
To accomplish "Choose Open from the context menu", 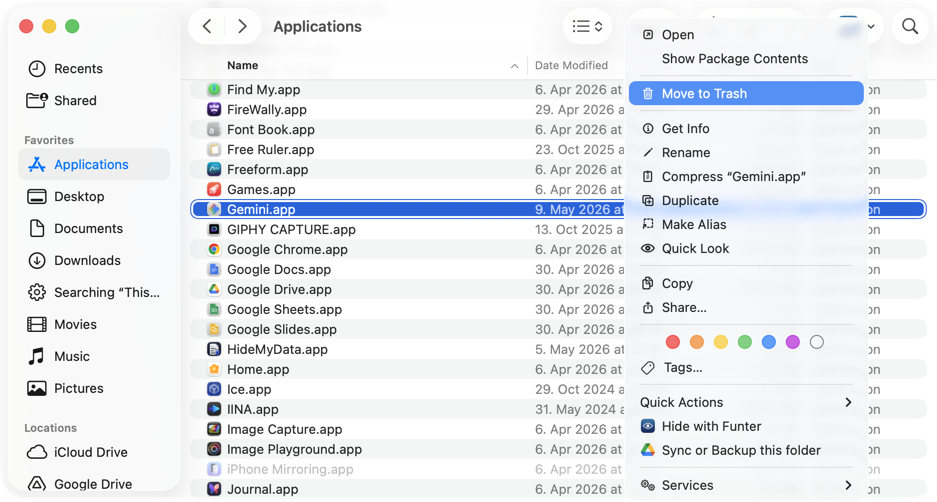I will [746, 35].
